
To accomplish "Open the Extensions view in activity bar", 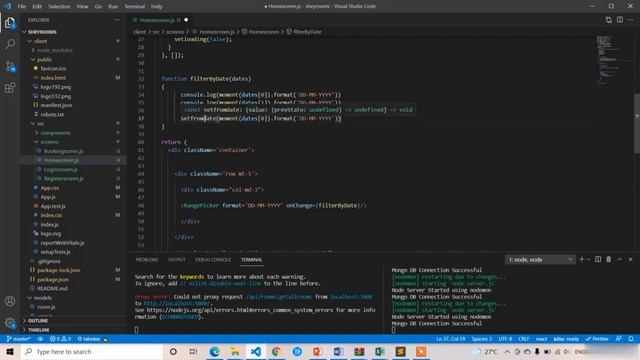I will coord(10,88).
